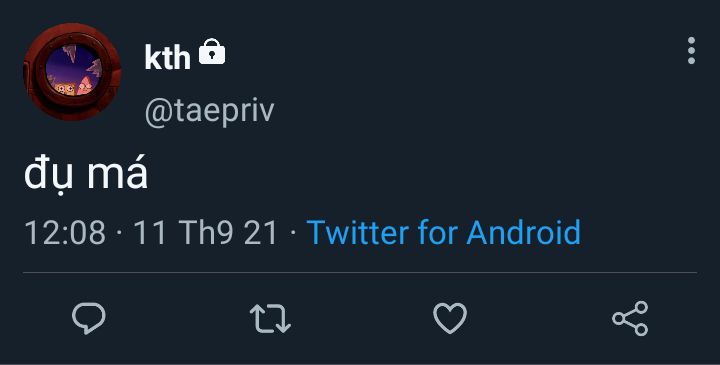Follow the Twitter for Android link
The height and width of the screenshot is (365, 720).
pos(444,232)
